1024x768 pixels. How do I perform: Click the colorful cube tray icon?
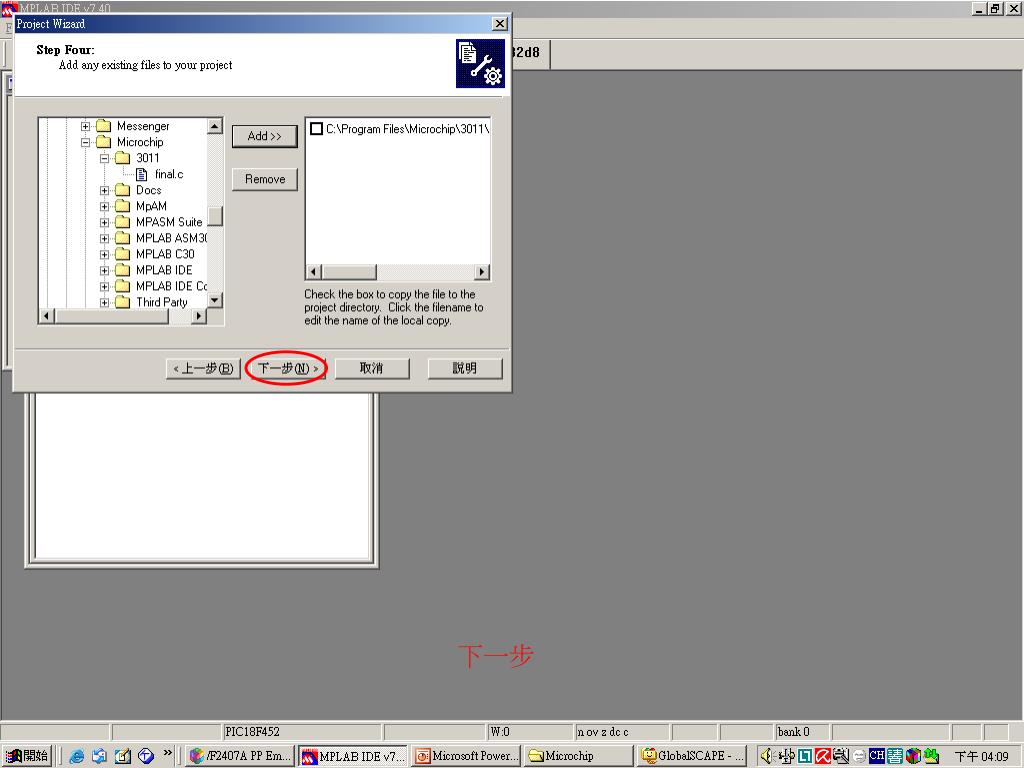913,756
